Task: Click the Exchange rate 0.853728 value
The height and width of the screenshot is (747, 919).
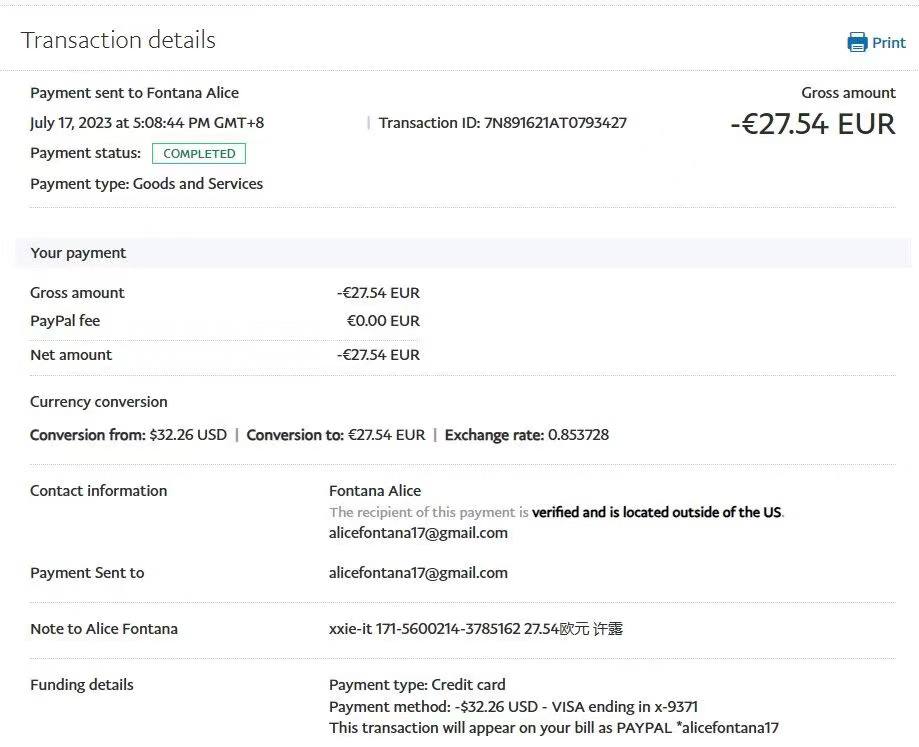Action: click(578, 435)
